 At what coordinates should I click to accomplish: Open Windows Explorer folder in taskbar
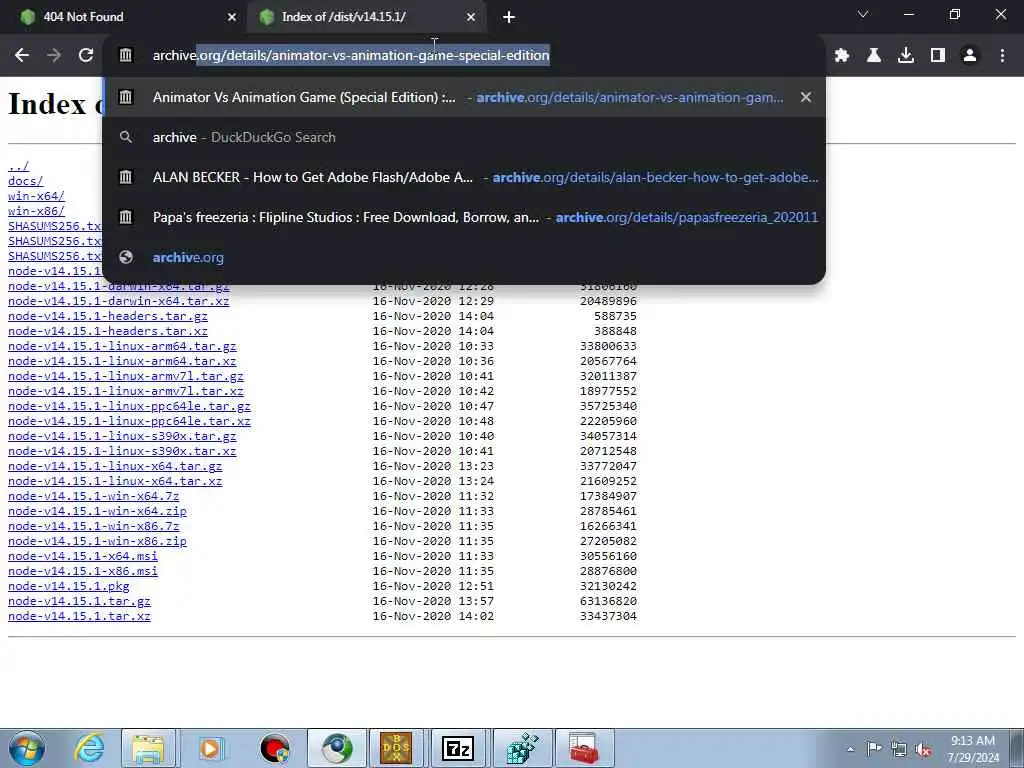tap(149, 748)
